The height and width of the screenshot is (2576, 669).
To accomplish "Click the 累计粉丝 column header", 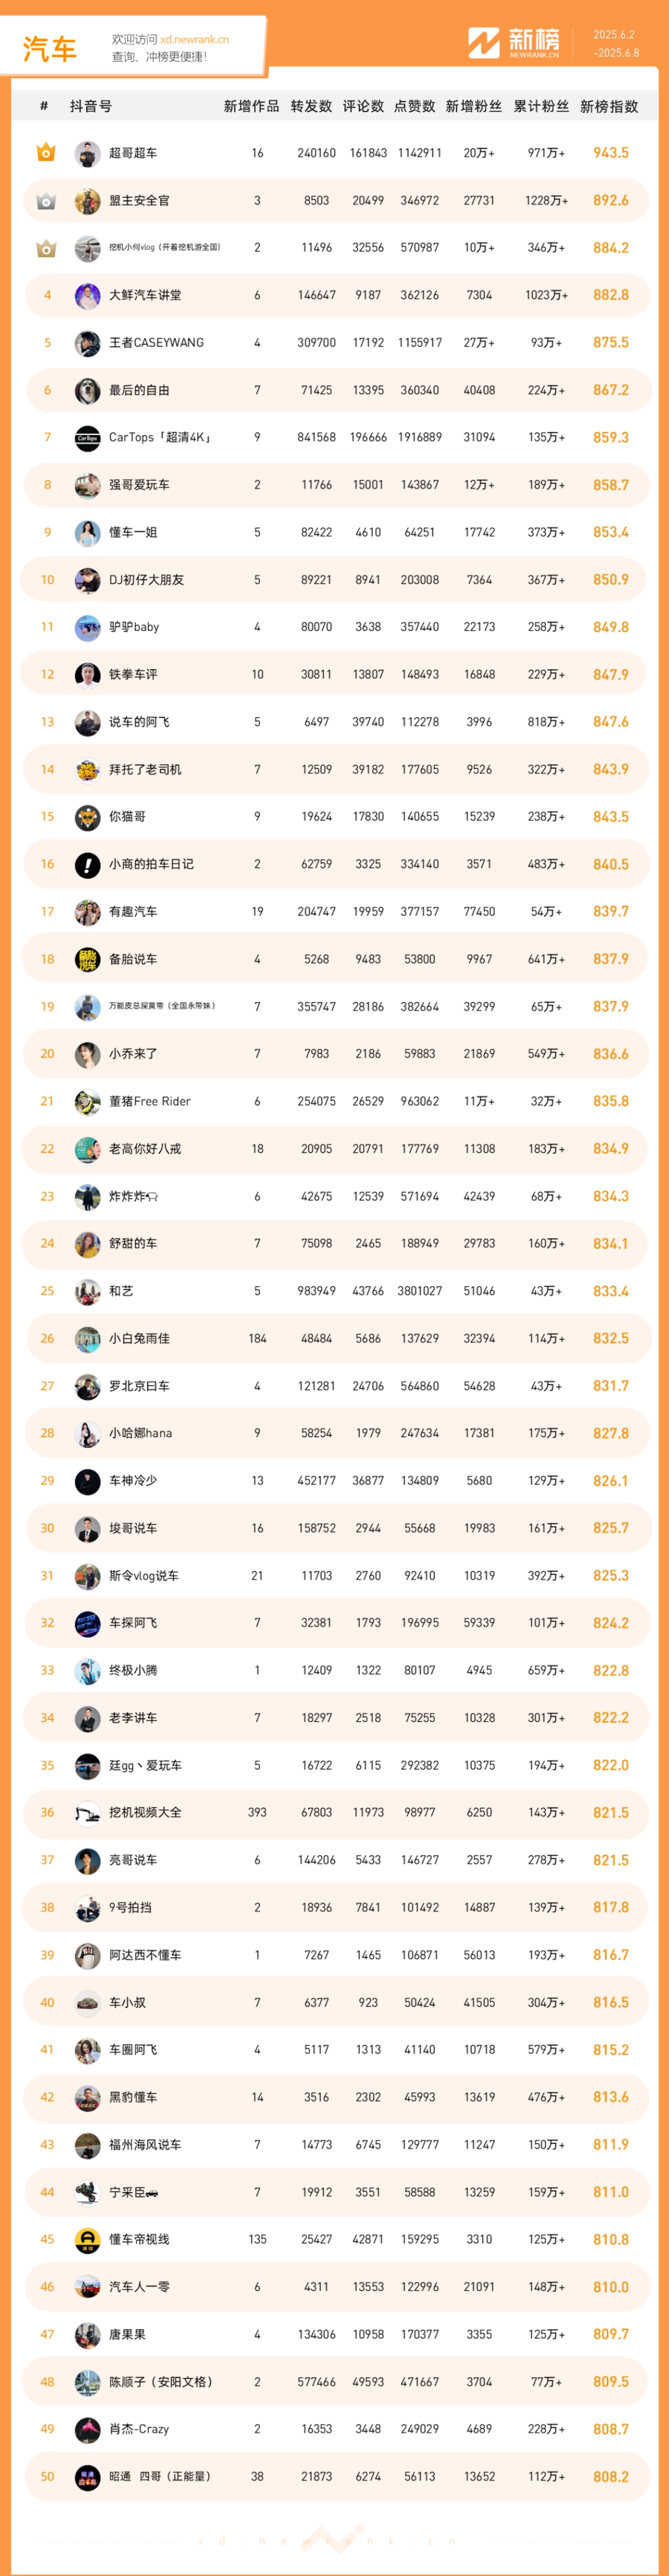I will pos(541,106).
